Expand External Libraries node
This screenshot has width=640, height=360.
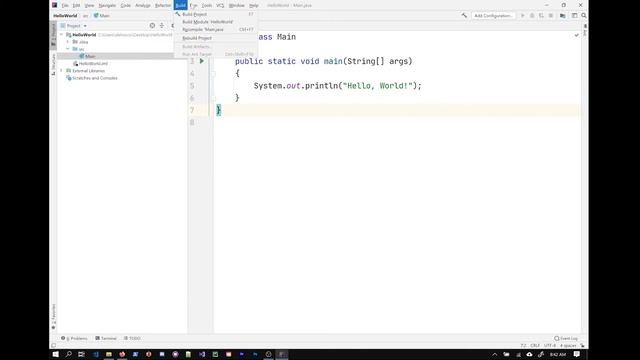tap(62, 71)
